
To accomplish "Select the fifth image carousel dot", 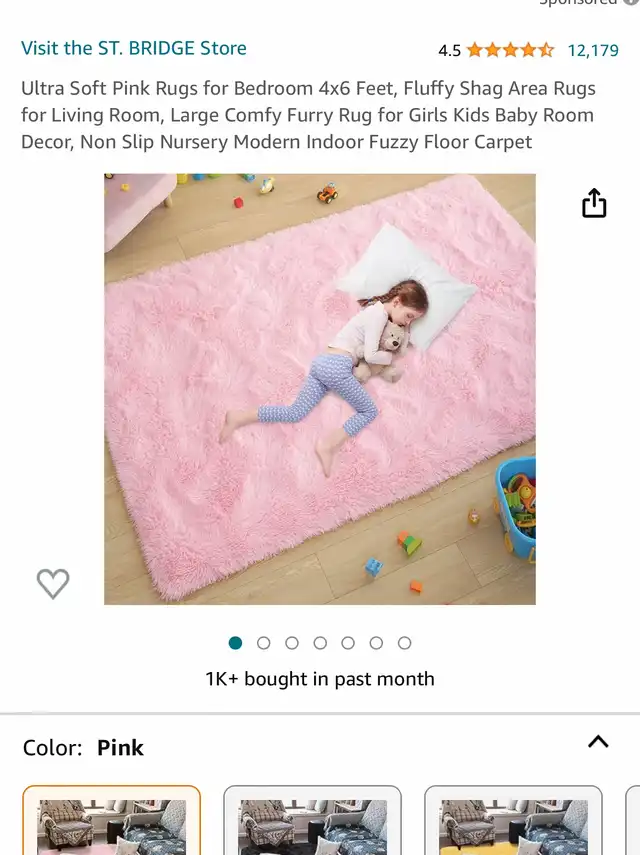I will [x=348, y=643].
